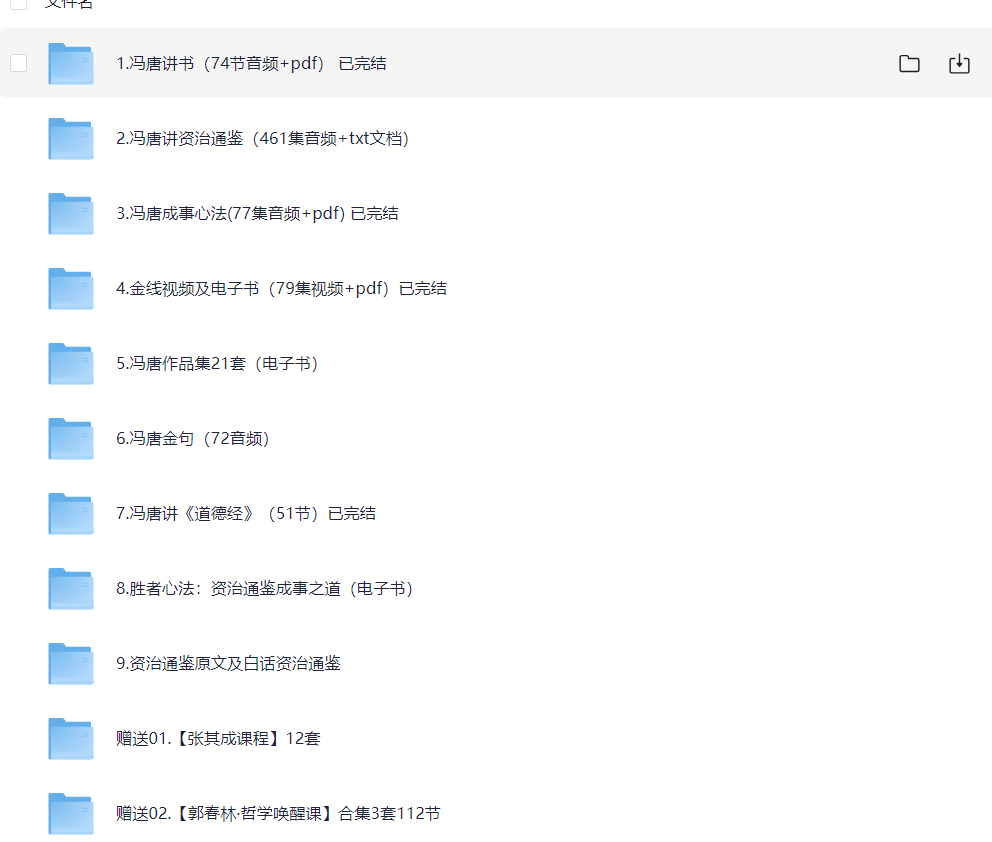Click folder icon of 5.冯唐作品集21套 row
992x842 pixels.
click(71, 364)
